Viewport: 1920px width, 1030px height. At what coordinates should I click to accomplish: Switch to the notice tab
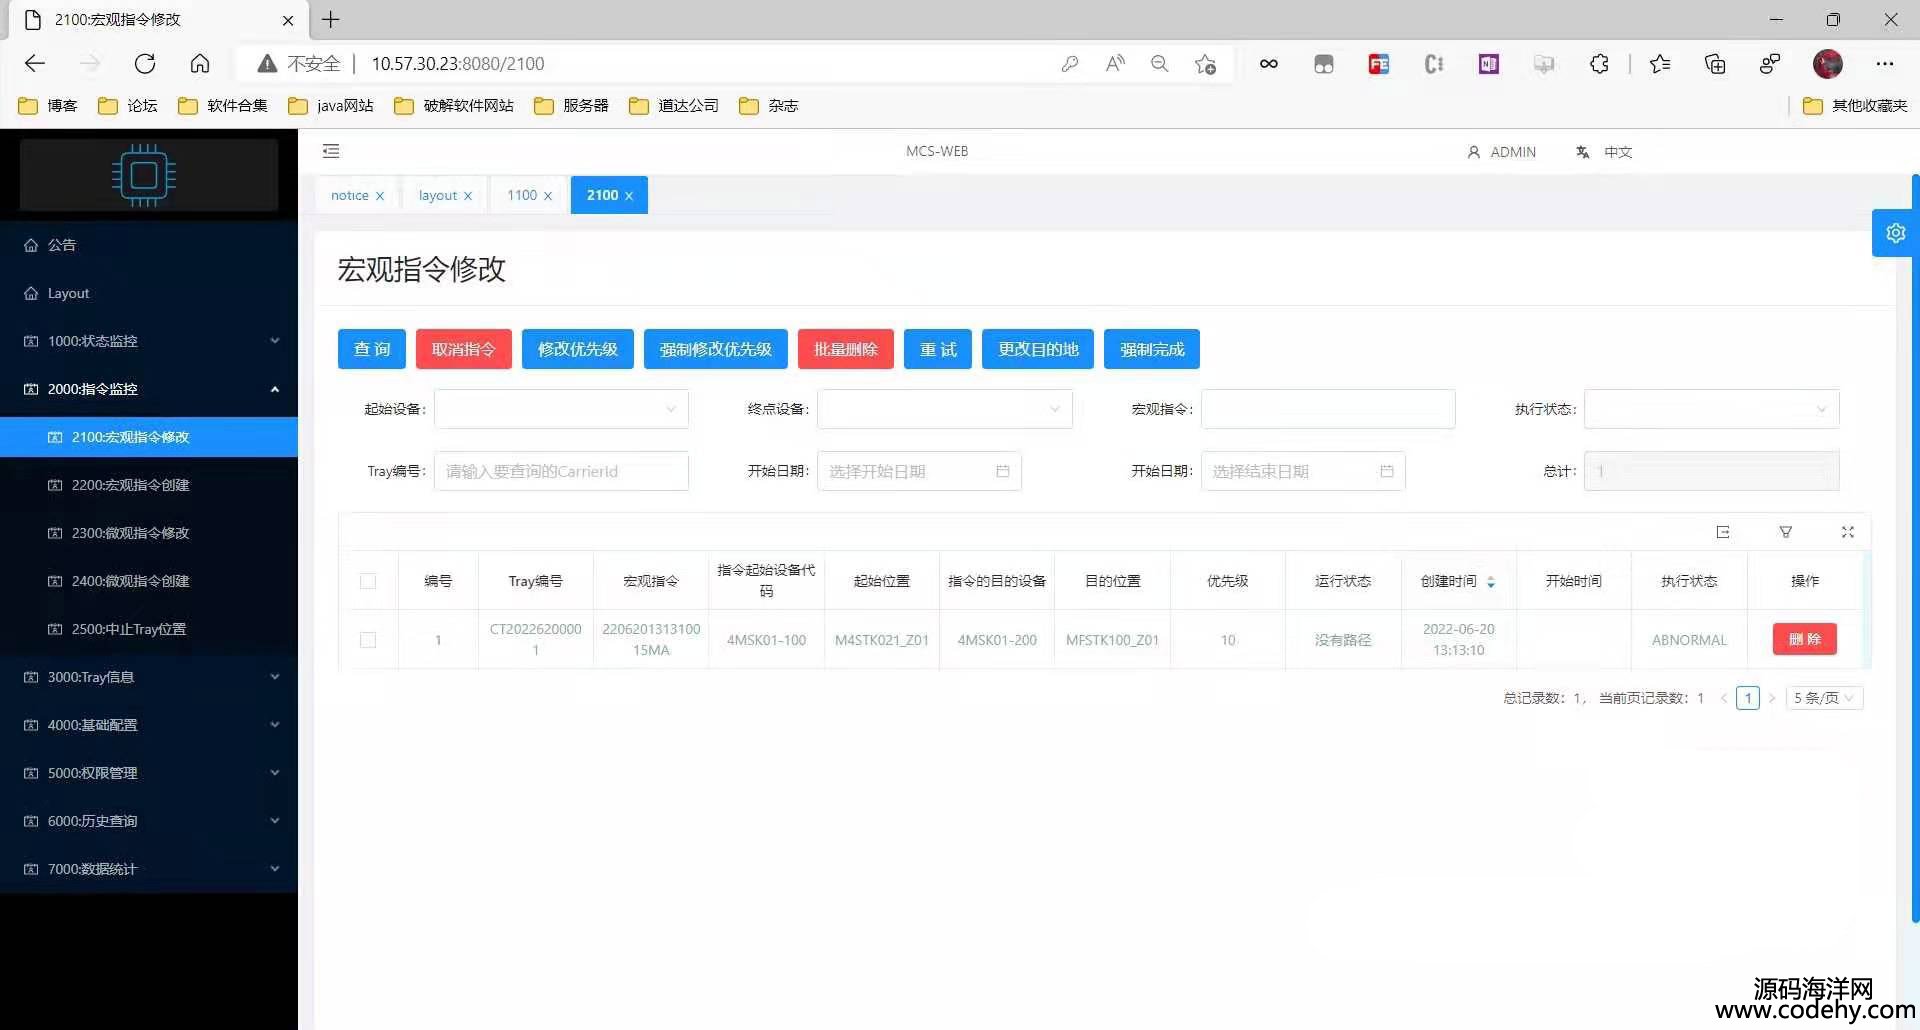click(350, 195)
